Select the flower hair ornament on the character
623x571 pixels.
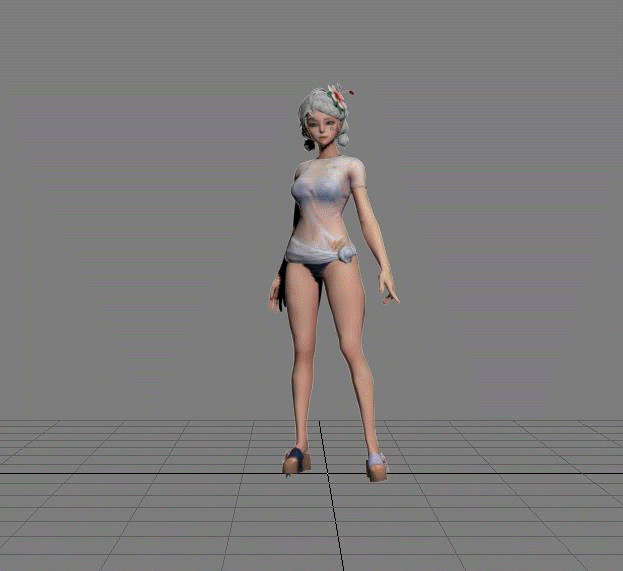point(340,97)
